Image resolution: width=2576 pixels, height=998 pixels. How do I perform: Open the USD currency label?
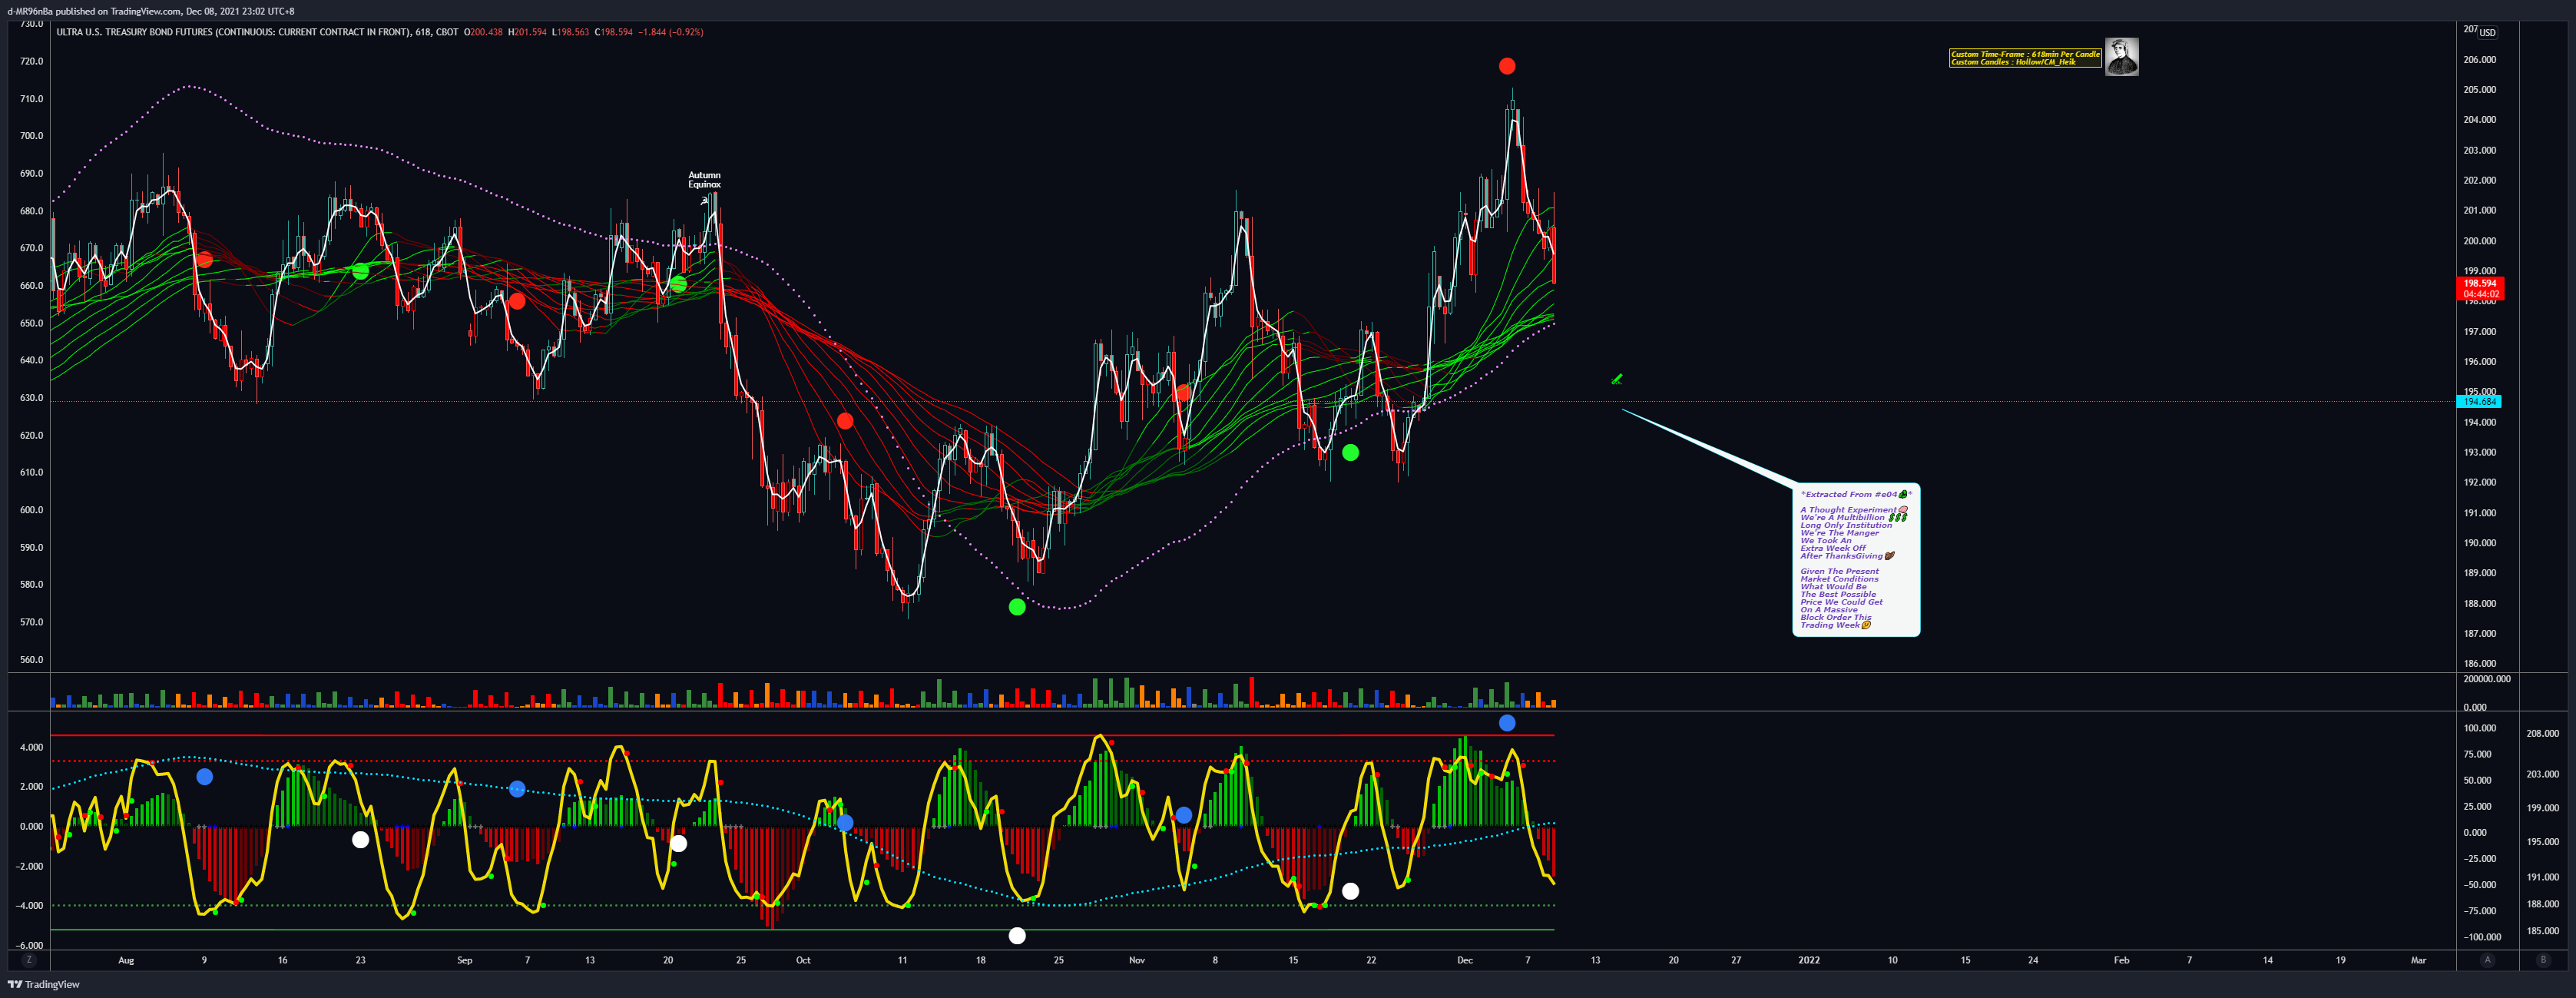[2487, 32]
